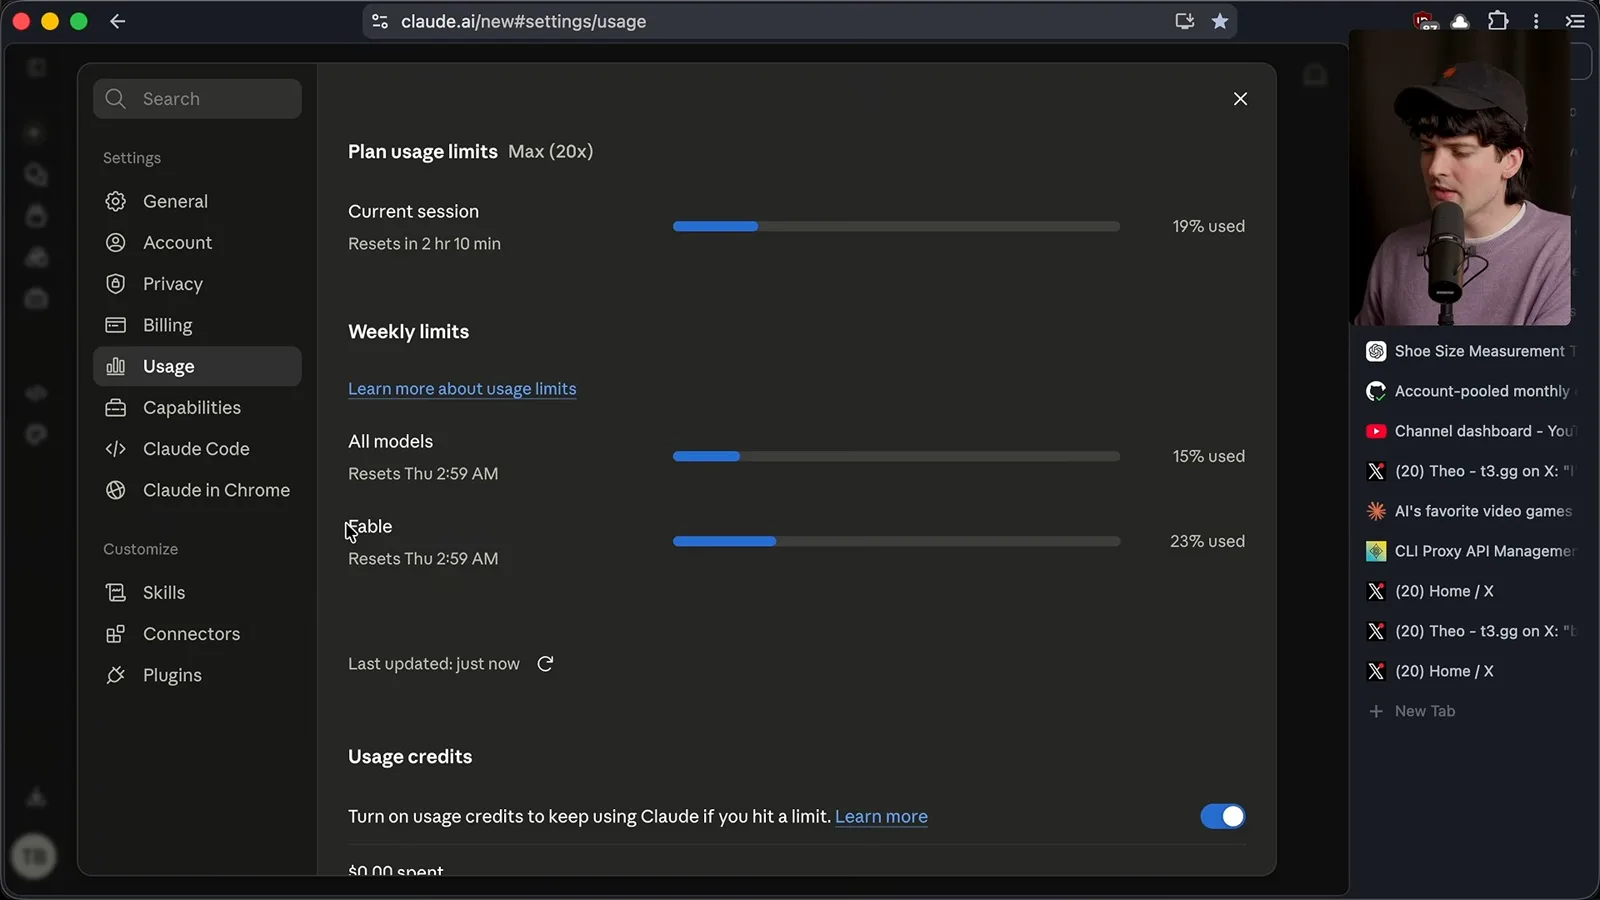Open a New Tab
The image size is (1600, 900).
pyautogui.click(x=1412, y=711)
